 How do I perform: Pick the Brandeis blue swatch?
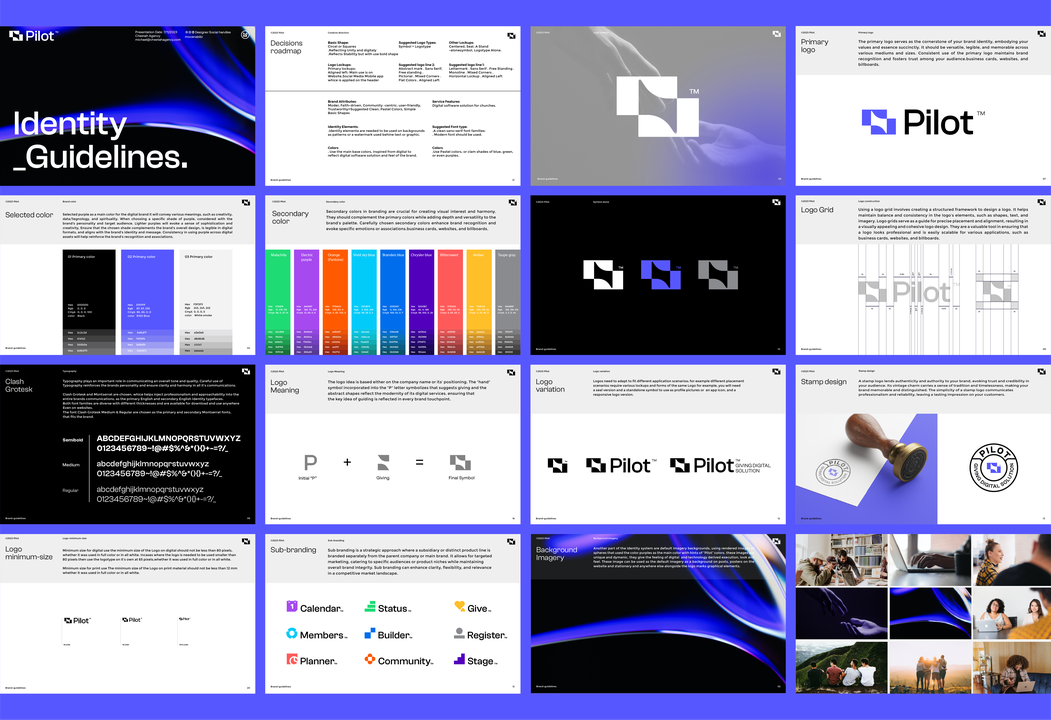(x=393, y=302)
